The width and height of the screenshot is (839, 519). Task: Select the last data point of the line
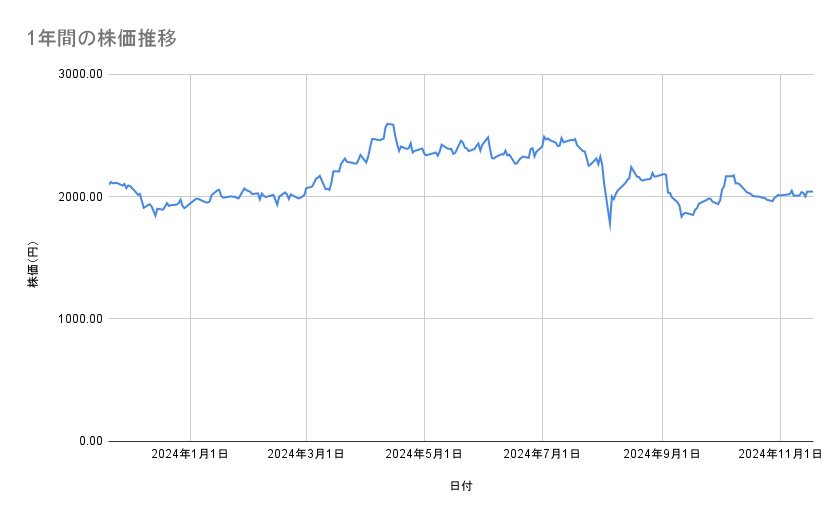pos(812,191)
